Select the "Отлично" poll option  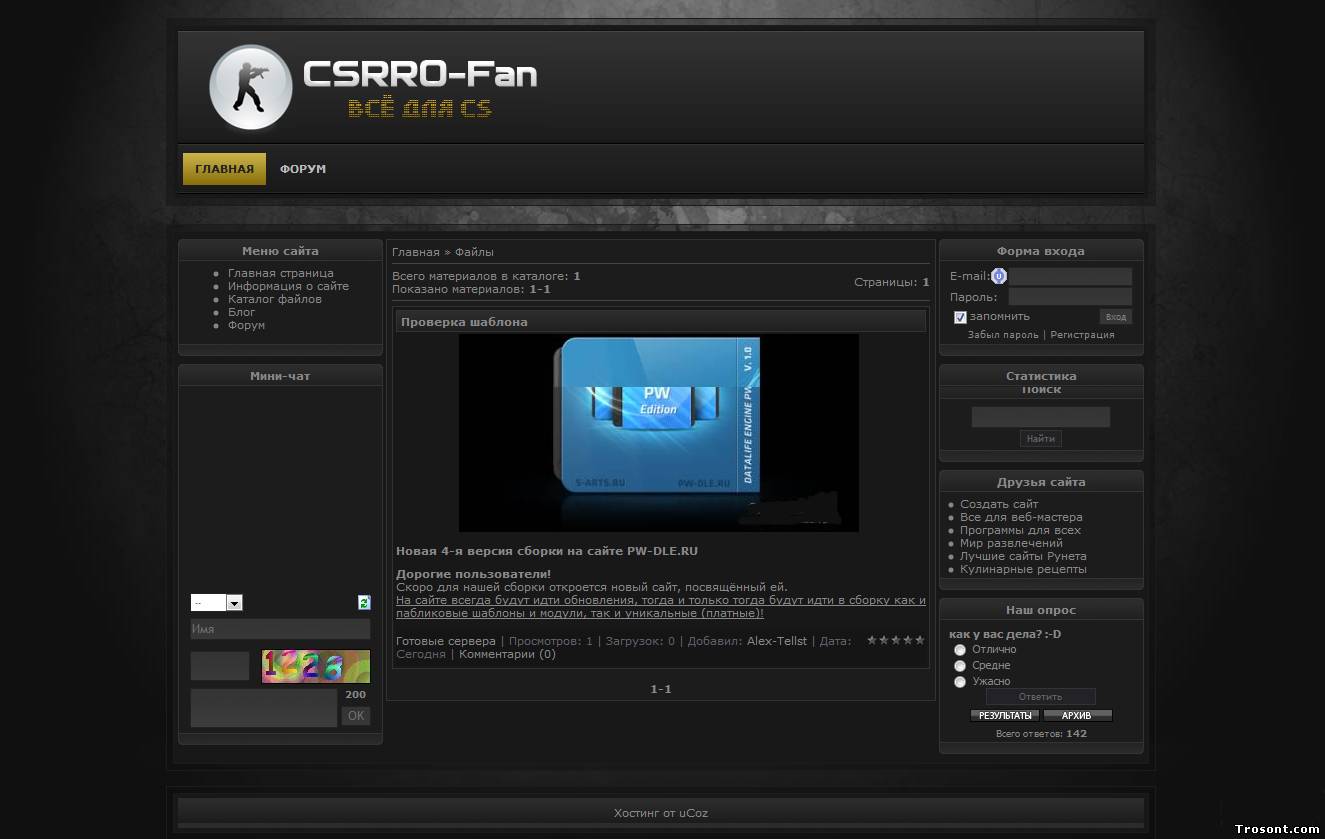(x=960, y=650)
